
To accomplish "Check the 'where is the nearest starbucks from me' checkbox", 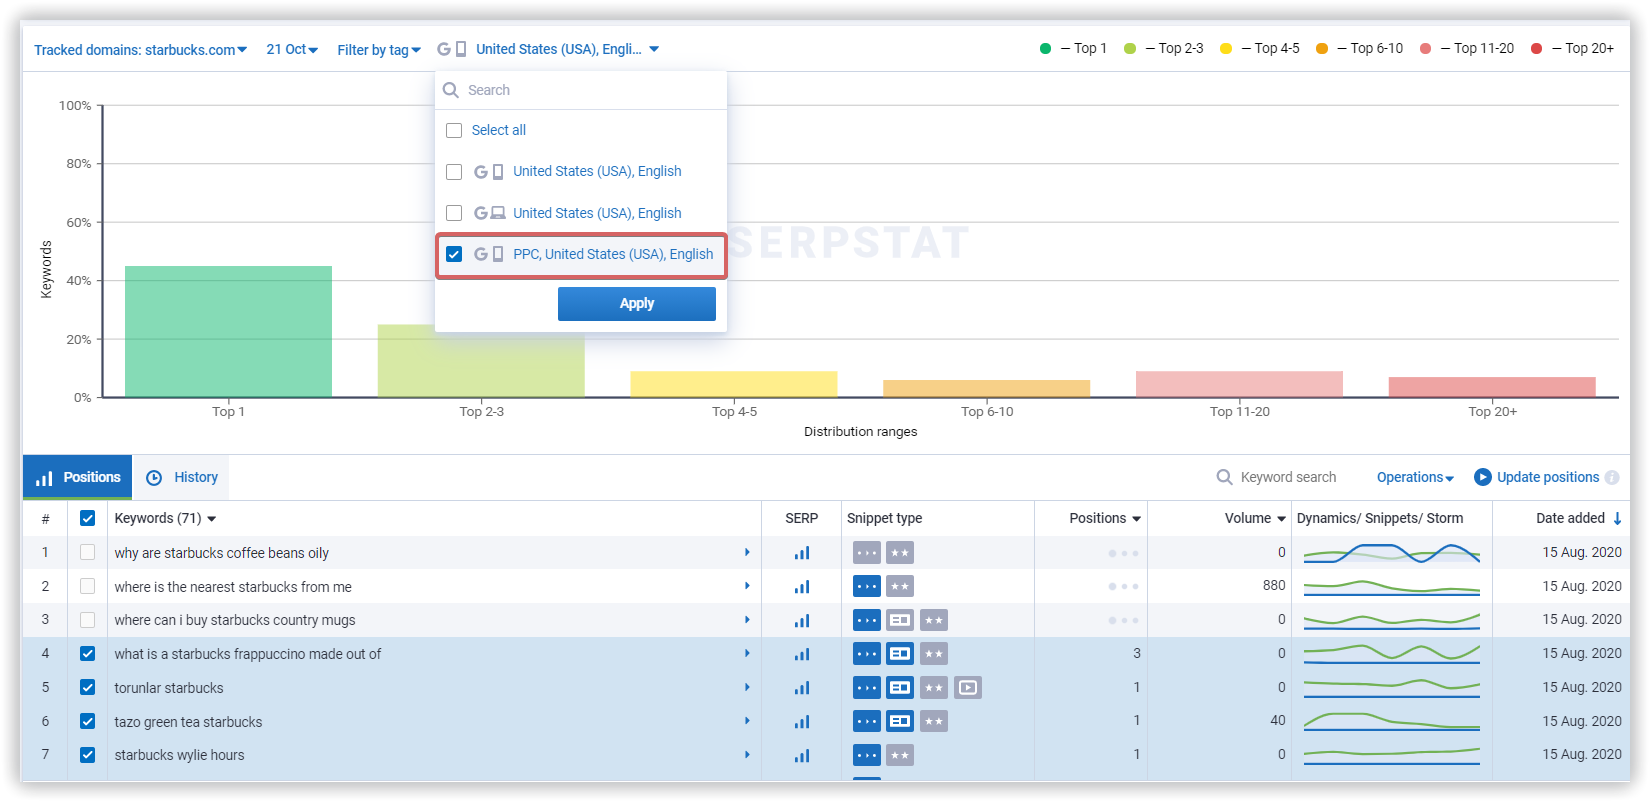I will (x=87, y=586).
